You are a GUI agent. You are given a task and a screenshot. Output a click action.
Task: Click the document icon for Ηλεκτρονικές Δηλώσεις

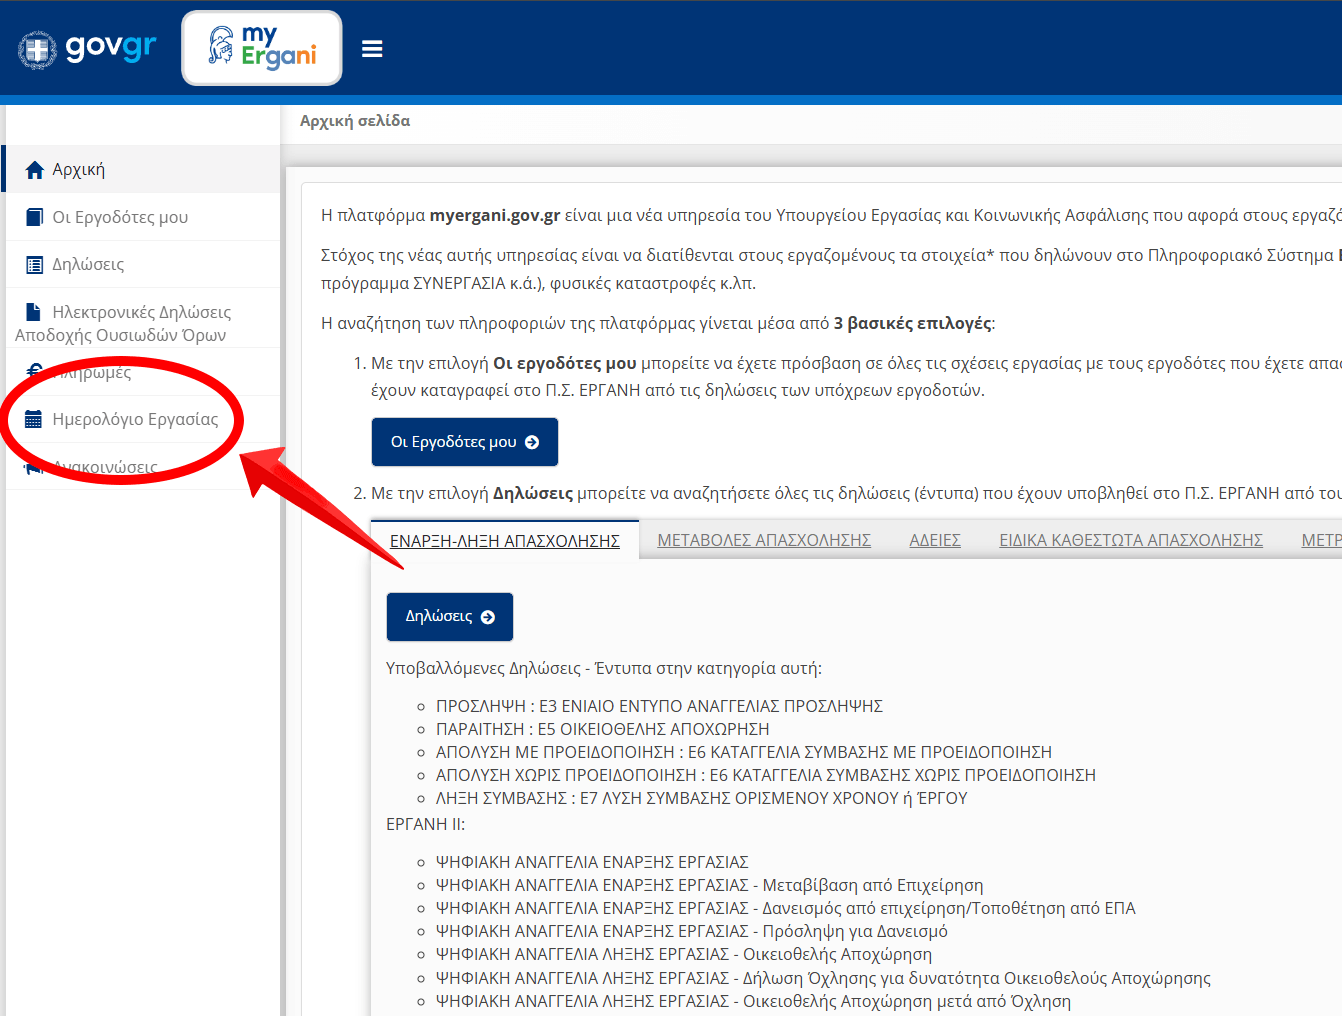coord(35,312)
